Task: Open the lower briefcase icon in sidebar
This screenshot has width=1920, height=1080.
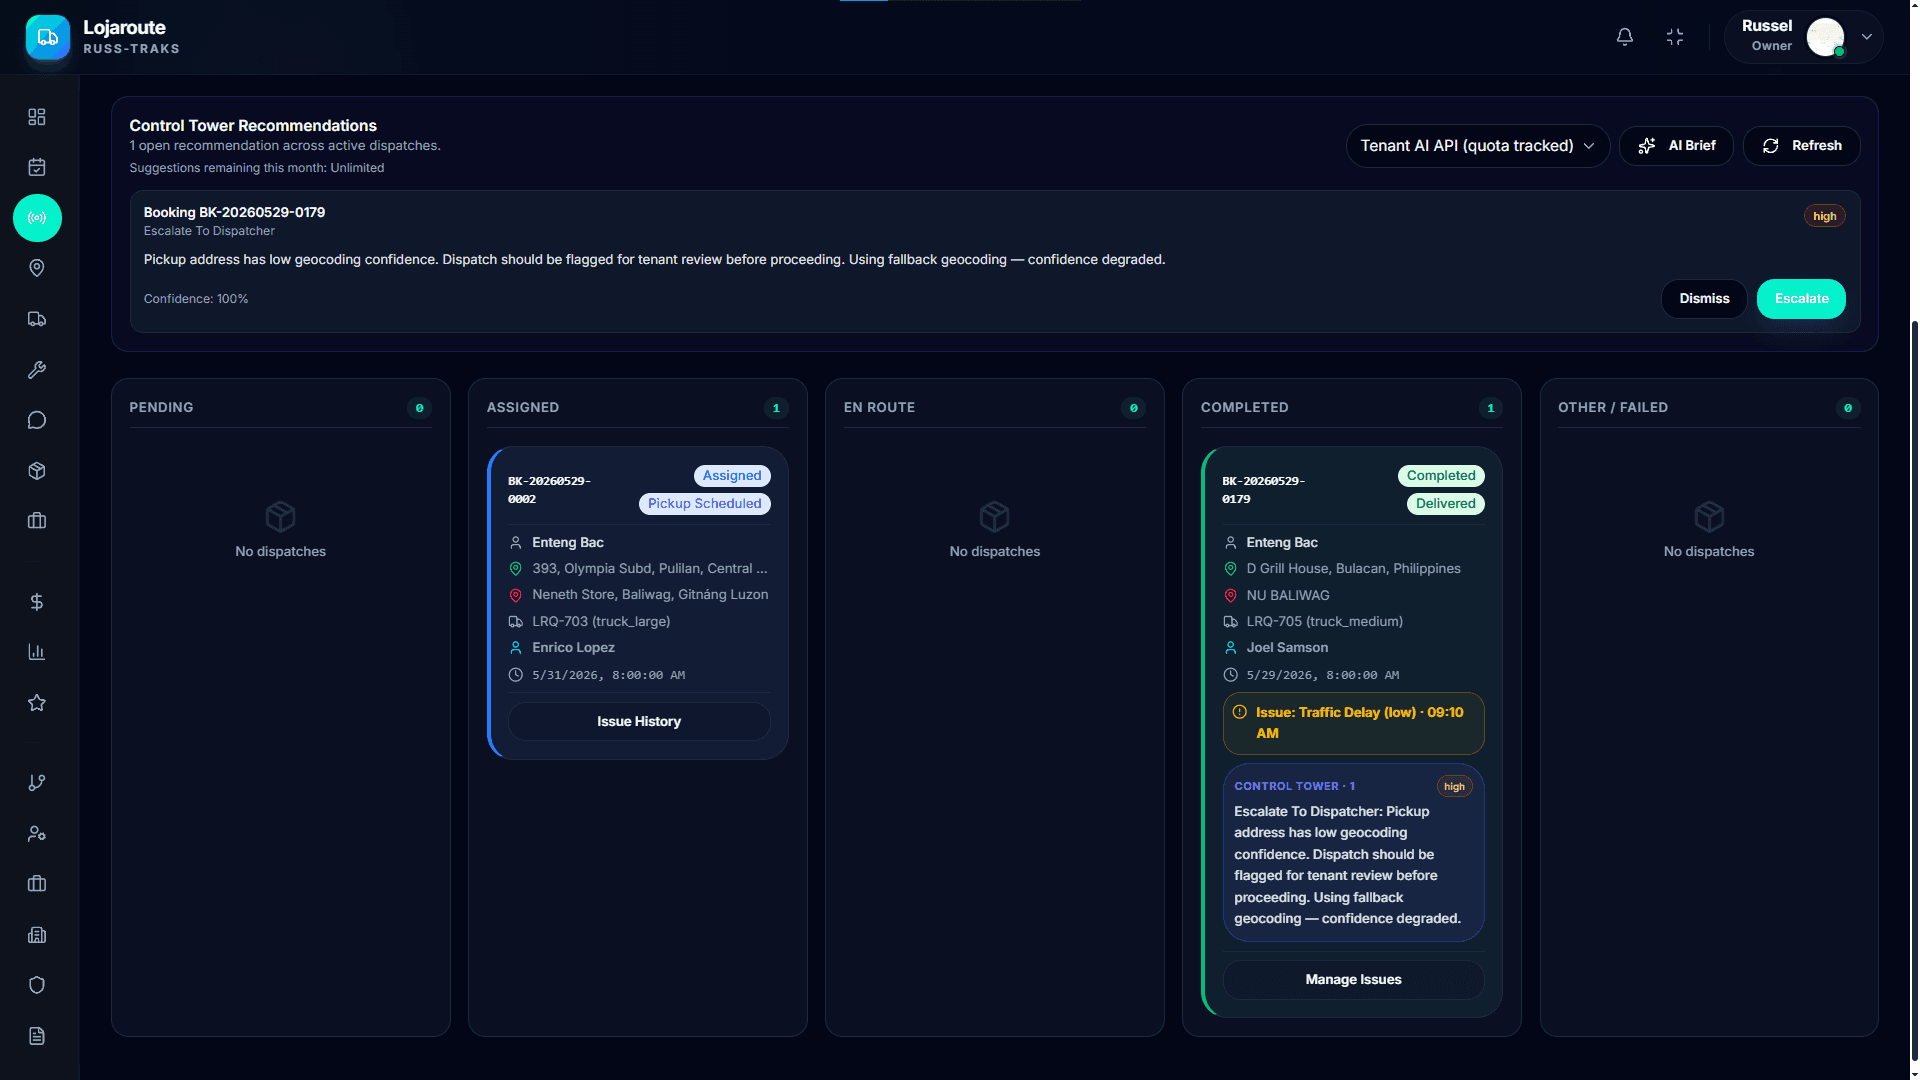Action: pyautogui.click(x=37, y=884)
